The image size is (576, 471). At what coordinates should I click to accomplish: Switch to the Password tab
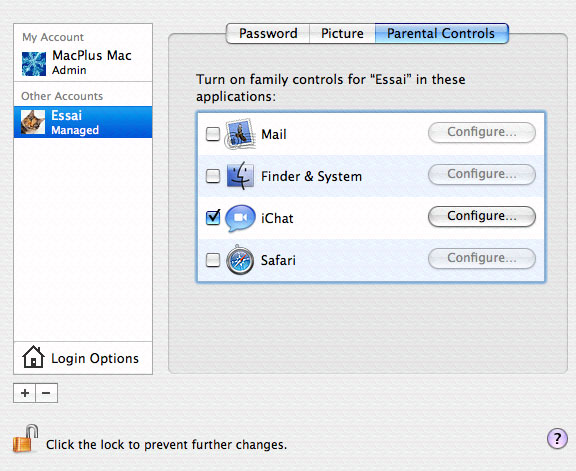pos(268,33)
